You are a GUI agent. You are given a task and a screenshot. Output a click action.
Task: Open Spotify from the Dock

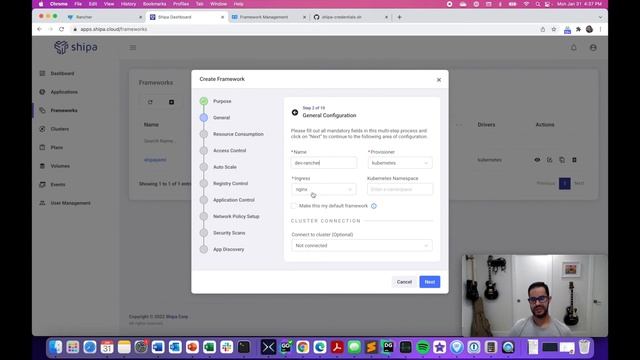(423, 347)
